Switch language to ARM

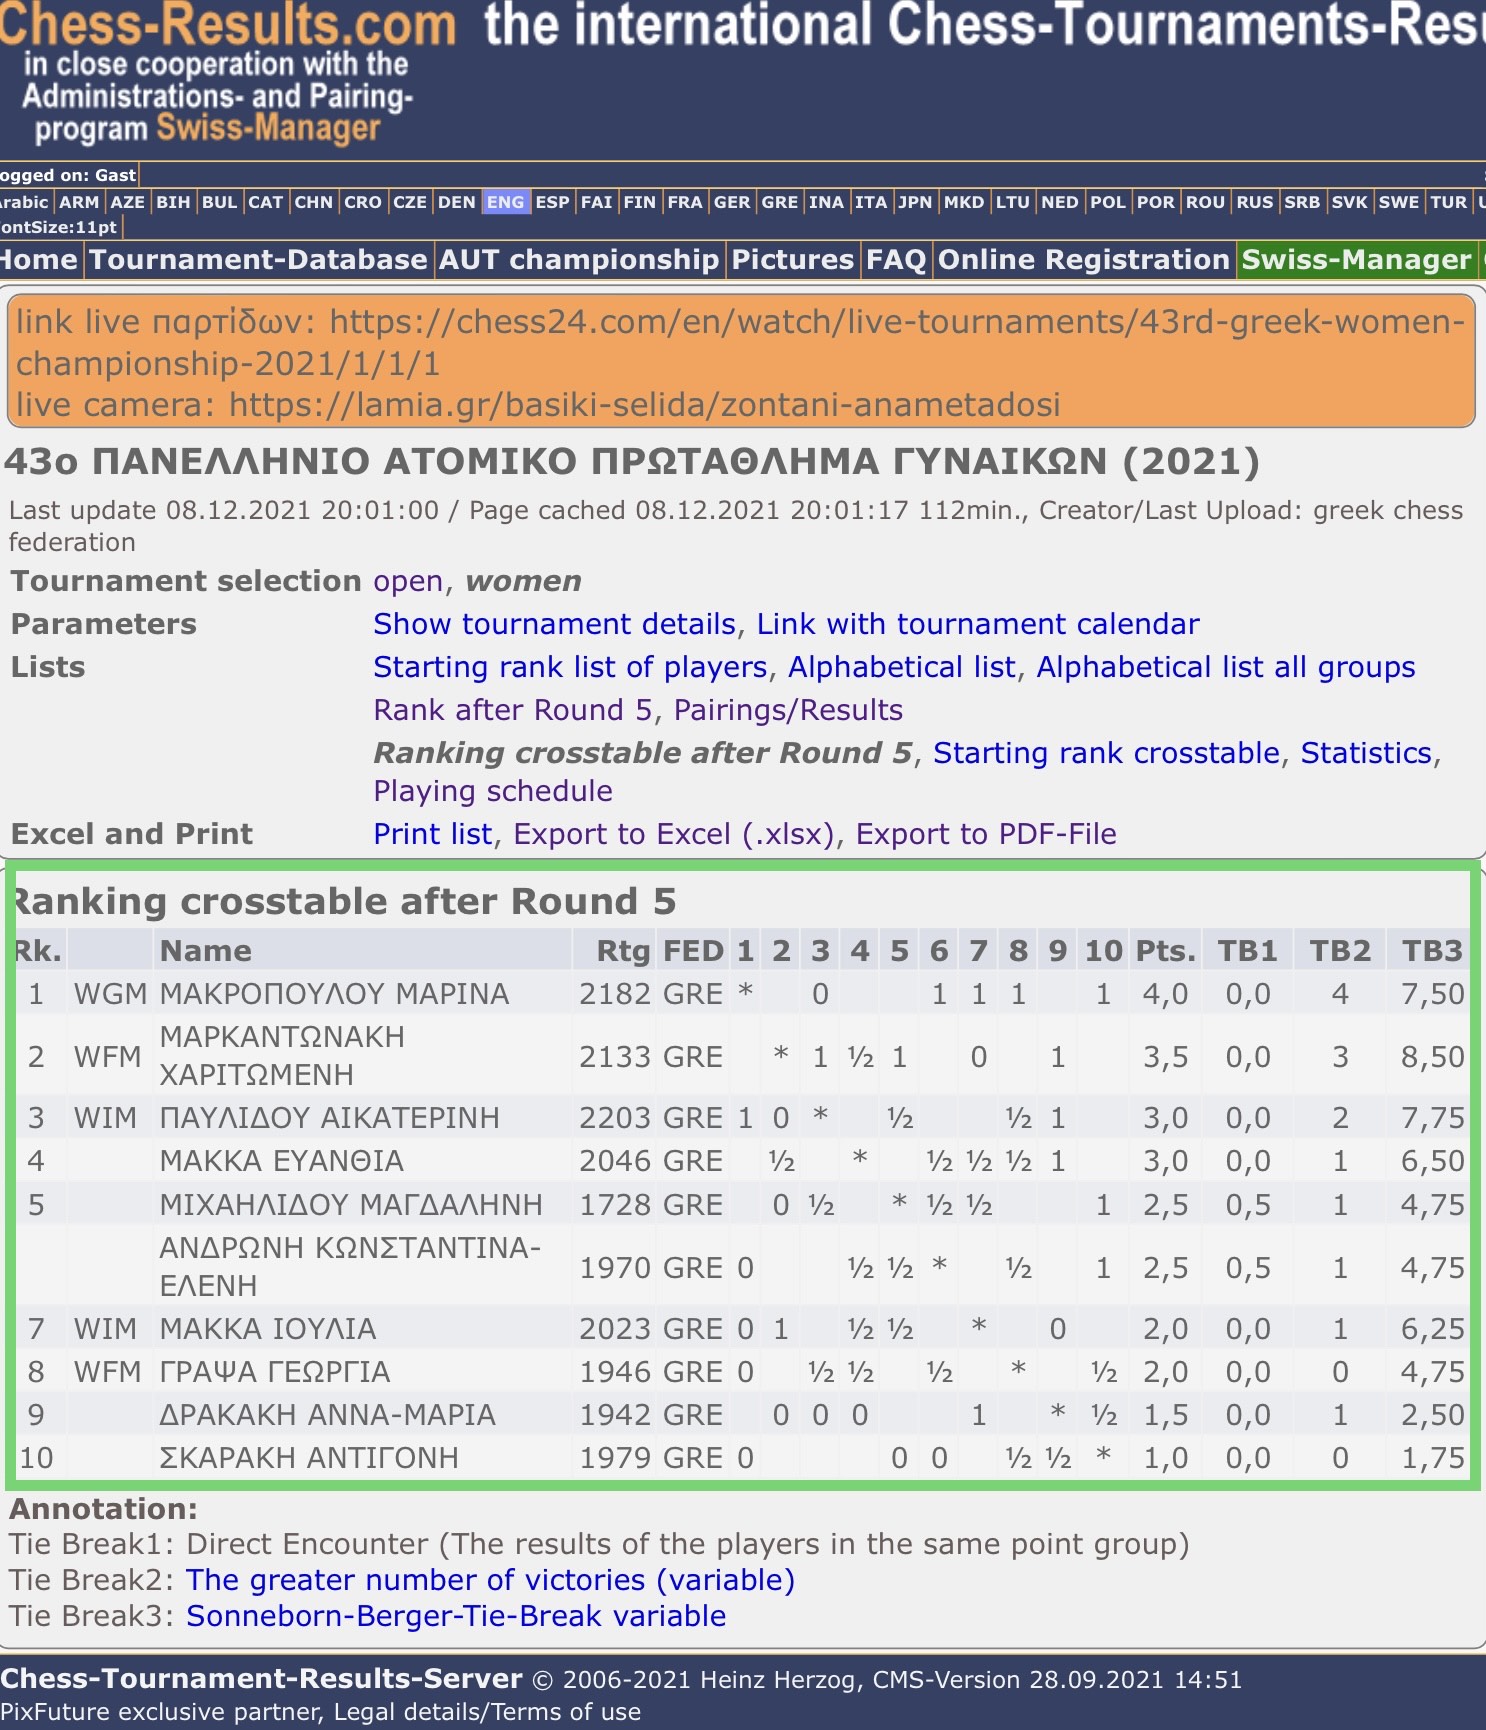79,202
